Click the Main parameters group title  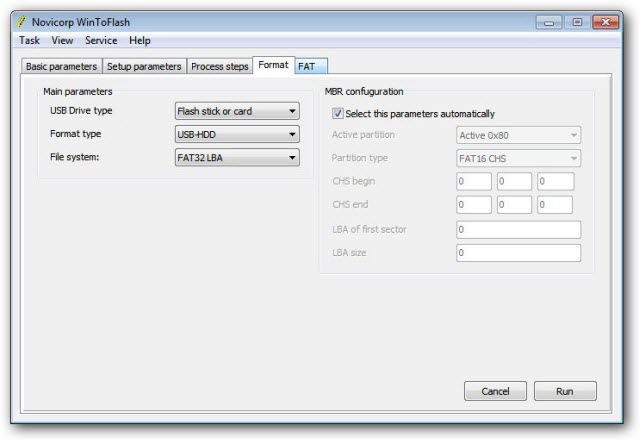coord(78,92)
